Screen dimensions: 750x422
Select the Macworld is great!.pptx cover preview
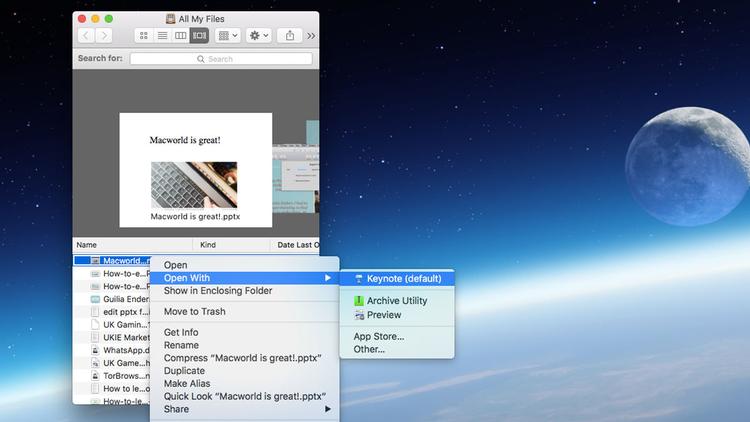(196, 170)
